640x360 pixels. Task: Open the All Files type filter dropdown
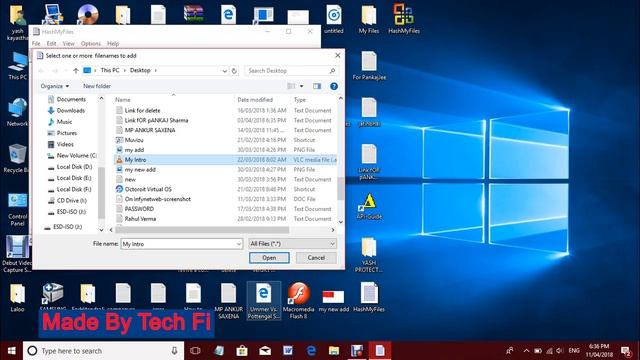(x=292, y=244)
